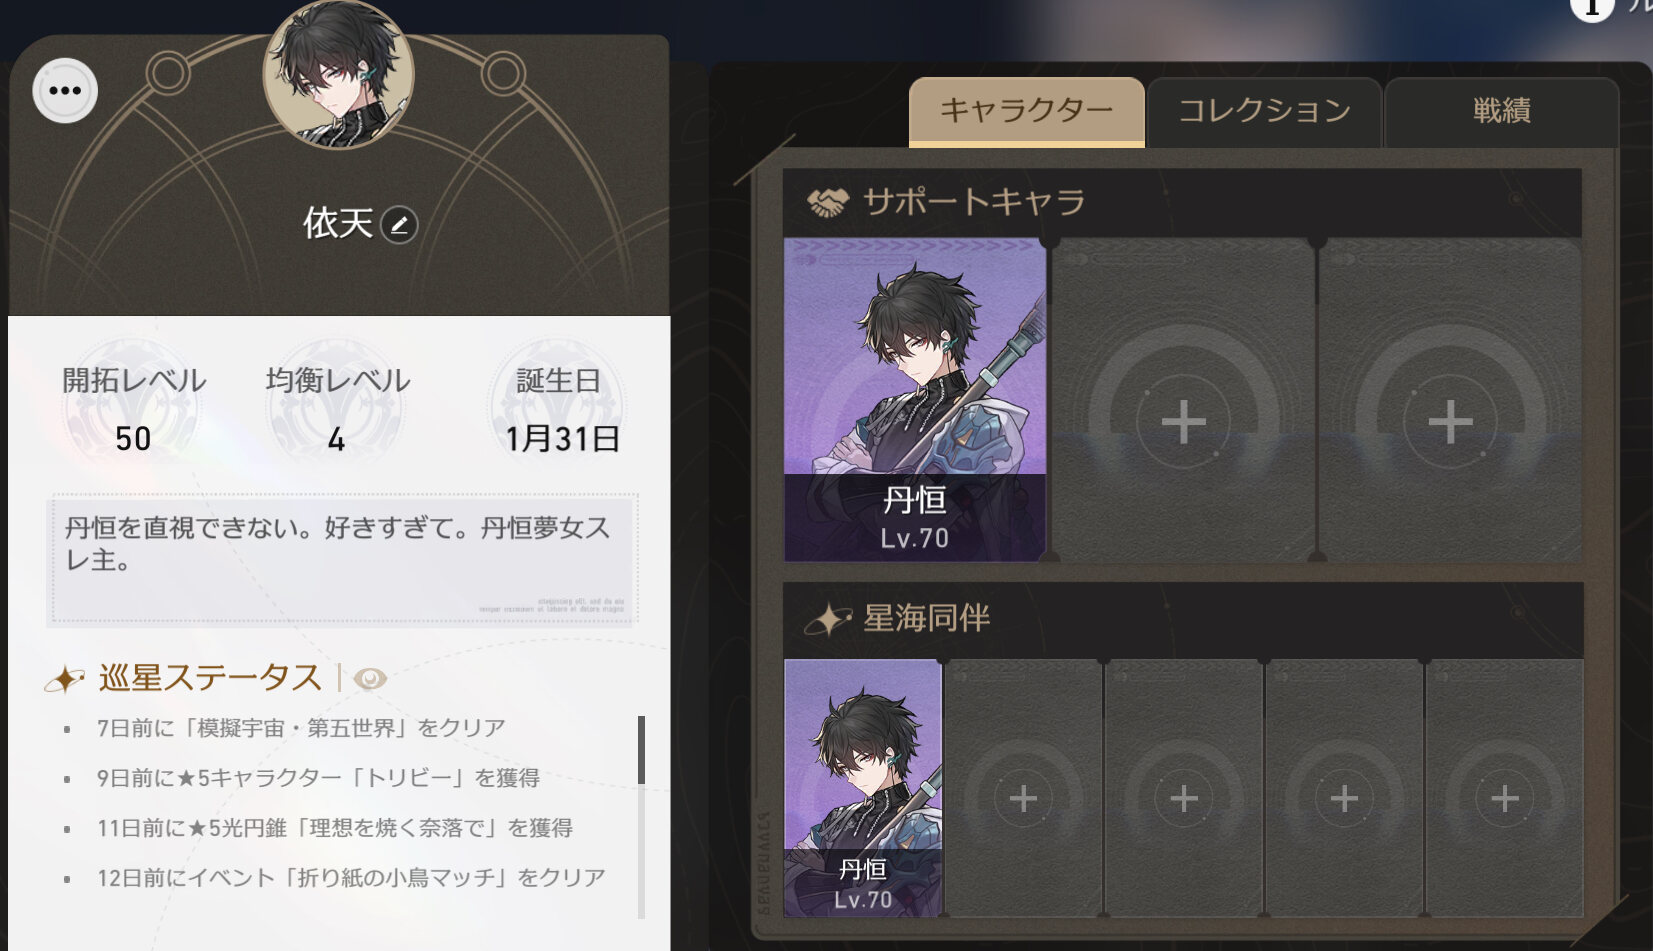Click the info icon in the top corner
The width and height of the screenshot is (1653, 951).
point(1591,8)
